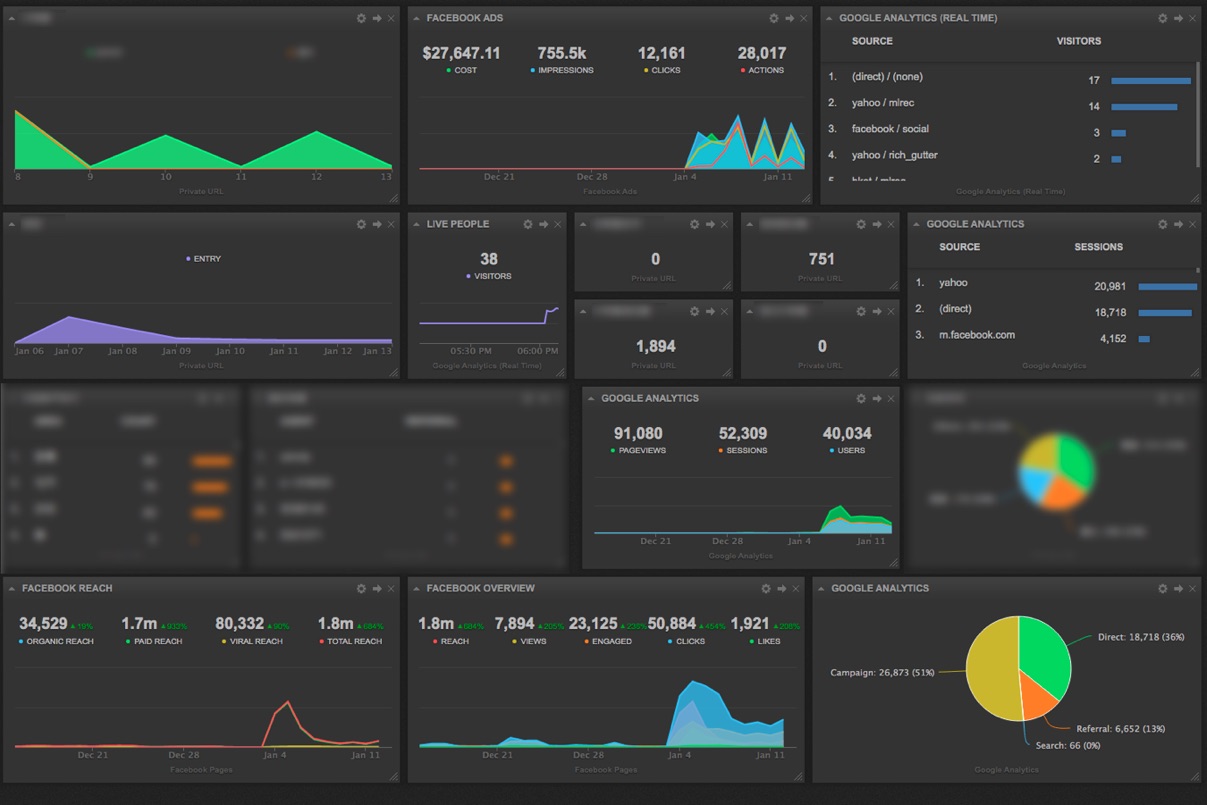The height and width of the screenshot is (805, 1207).
Task: Click arrow icon on Google Analytics sessions-by-source widget
Action: click(1178, 224)
